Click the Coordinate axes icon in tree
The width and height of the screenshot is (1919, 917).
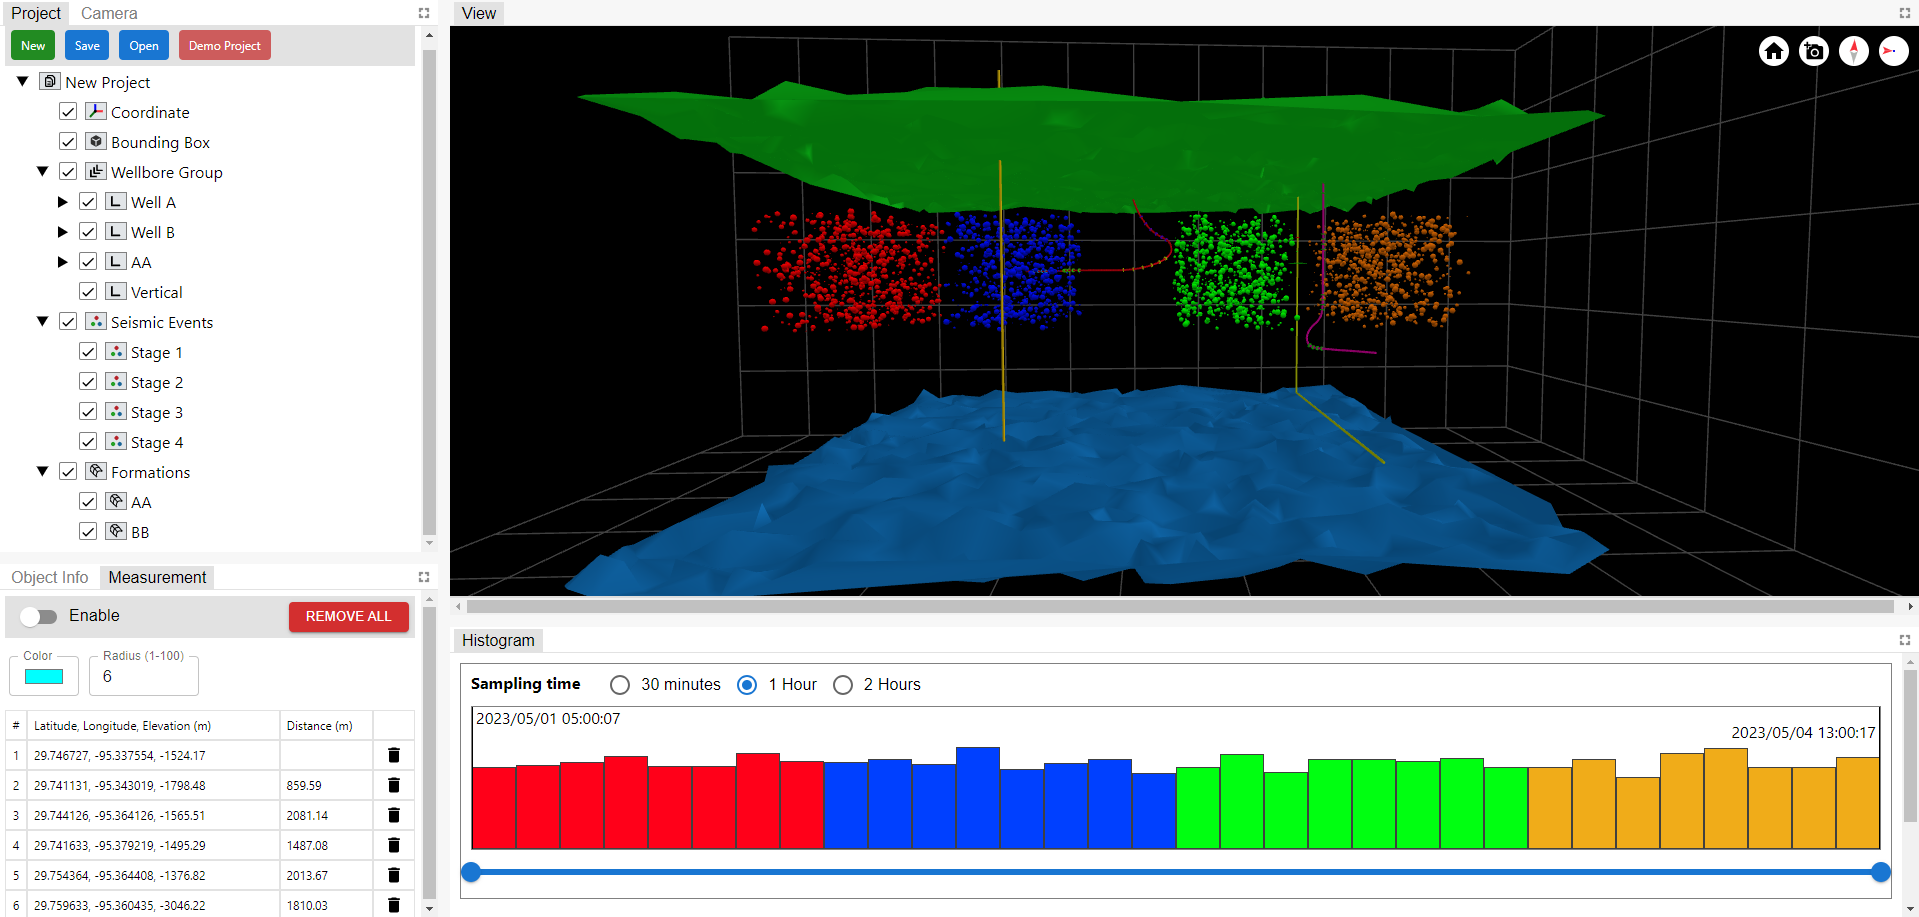(x=96, y=112)
